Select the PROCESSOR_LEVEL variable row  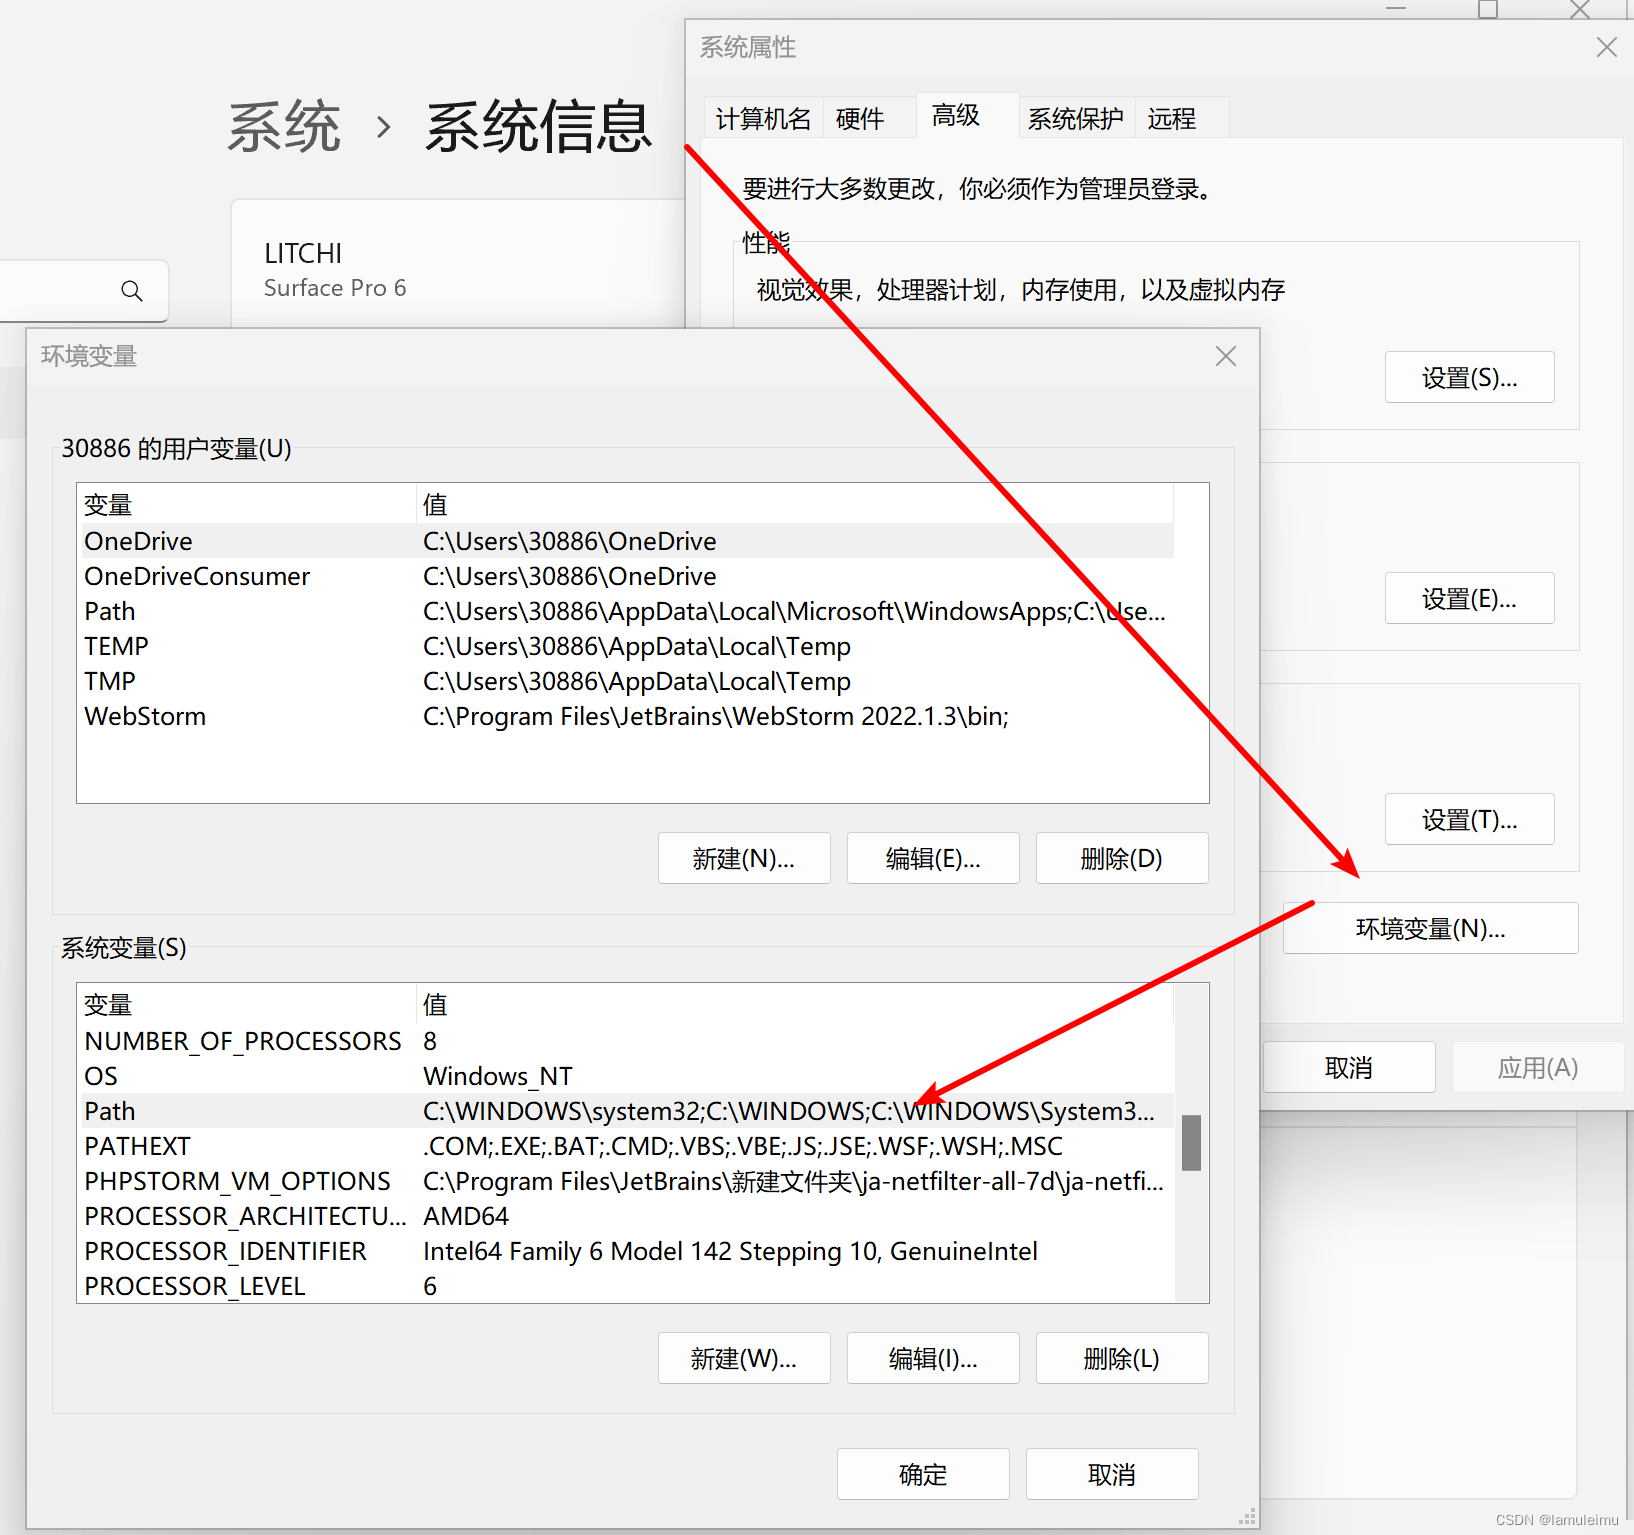click(x=626, y=1286)
